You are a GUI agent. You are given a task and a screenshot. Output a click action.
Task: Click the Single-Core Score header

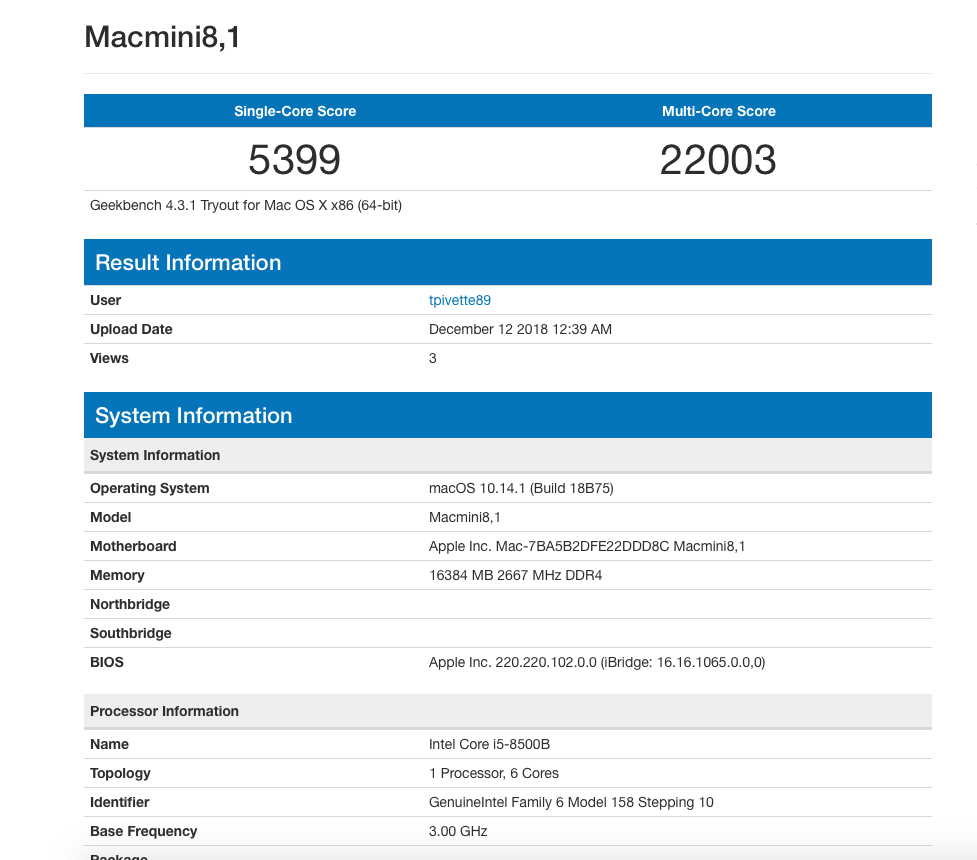(295, 111)
